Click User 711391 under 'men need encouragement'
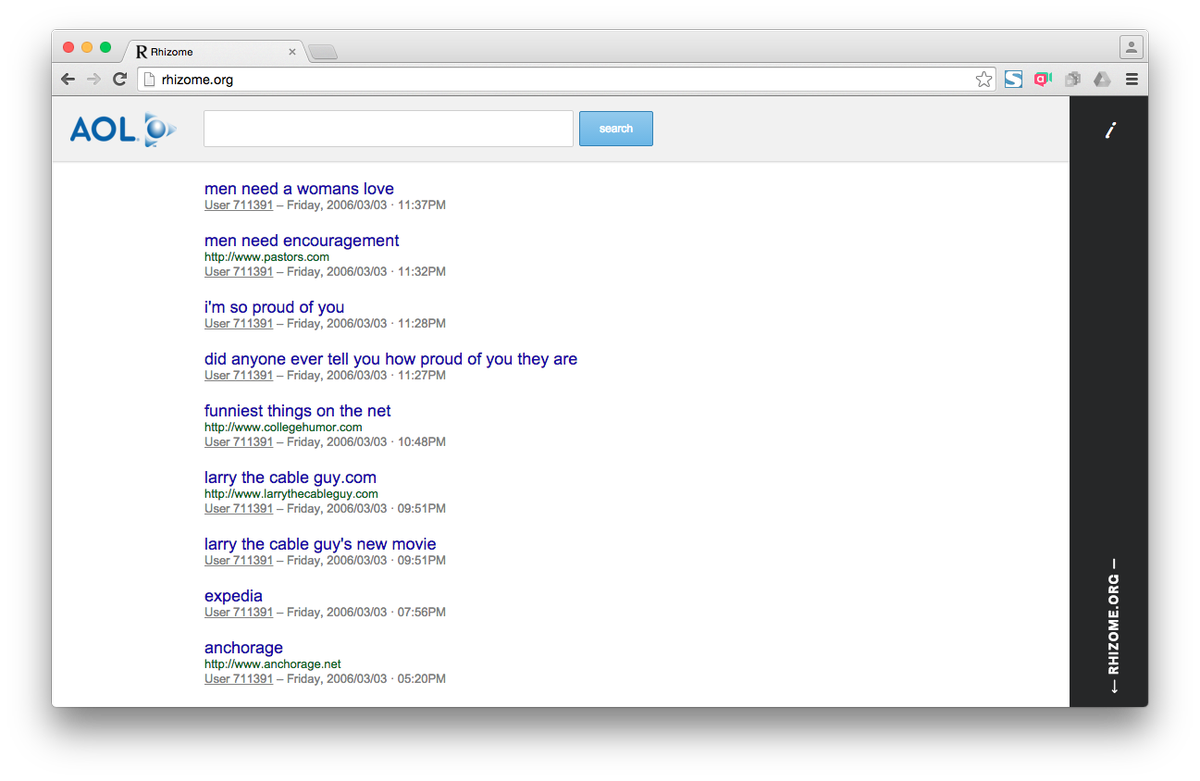 (x=239, y=272)
